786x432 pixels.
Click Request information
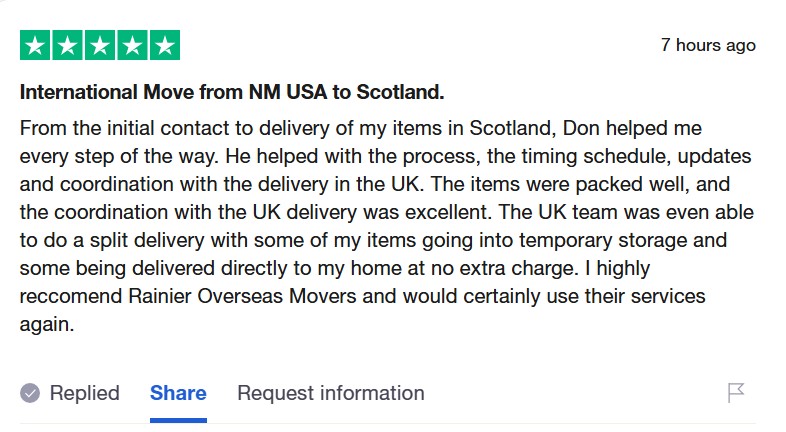tap(330, 393)
